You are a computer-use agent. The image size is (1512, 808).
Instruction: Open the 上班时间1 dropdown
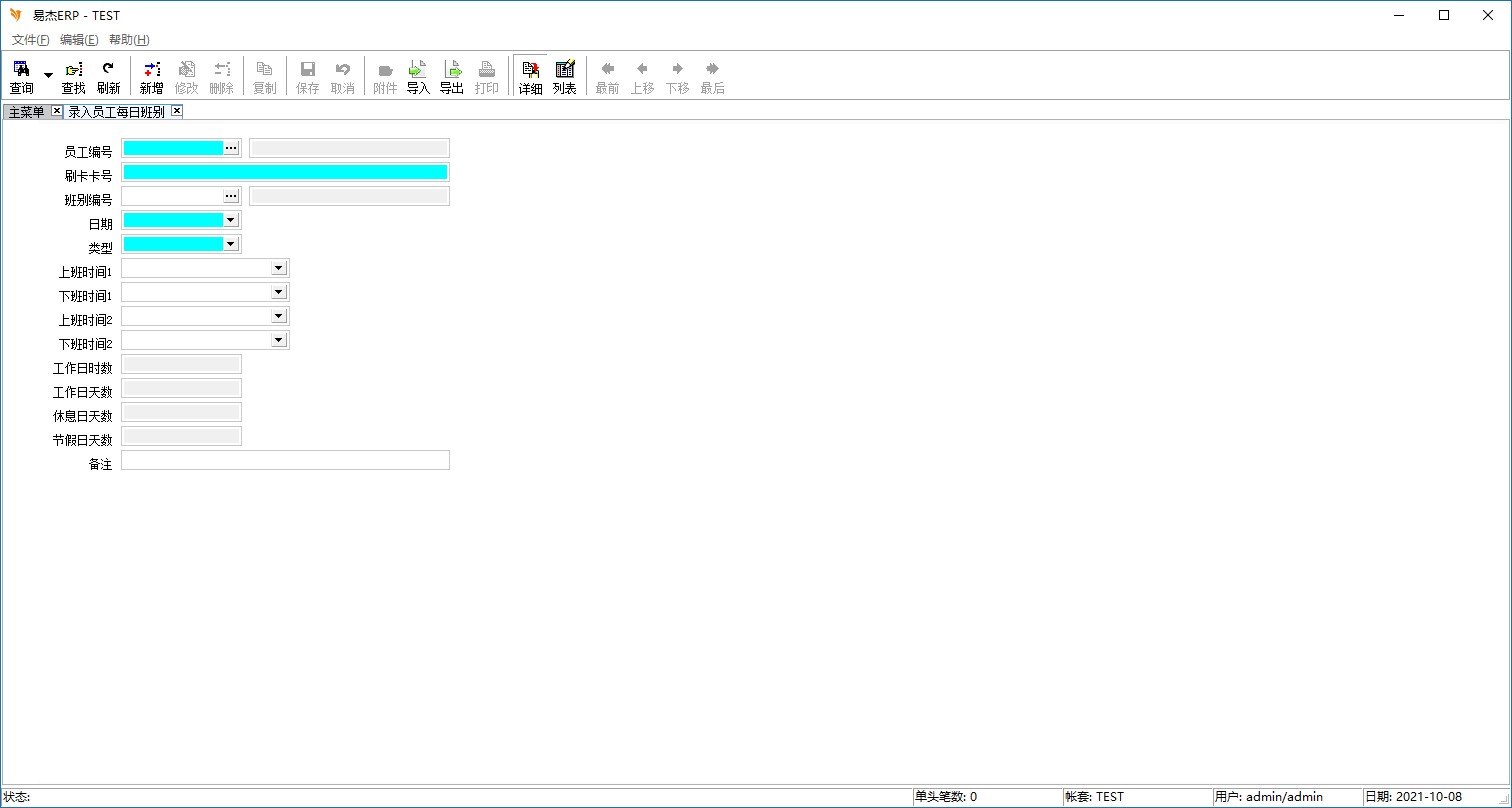pos(279,268)
